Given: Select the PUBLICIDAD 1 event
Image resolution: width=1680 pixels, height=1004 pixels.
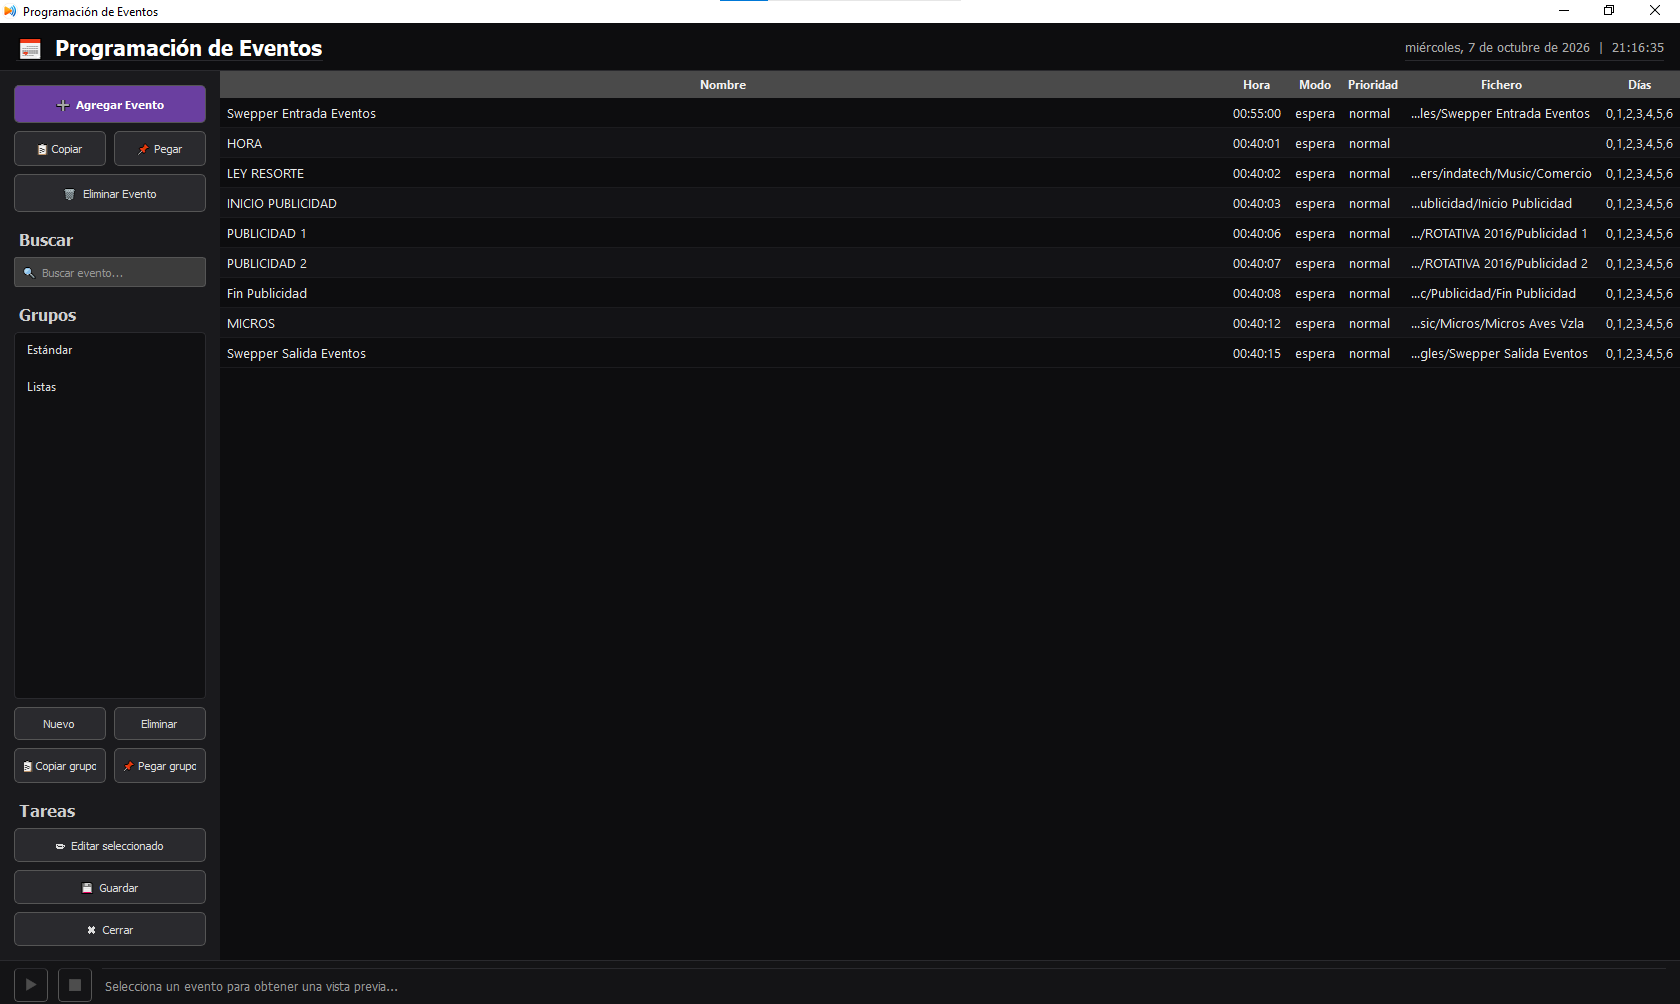Looking at the screenshot, I should tap(949, 233).
